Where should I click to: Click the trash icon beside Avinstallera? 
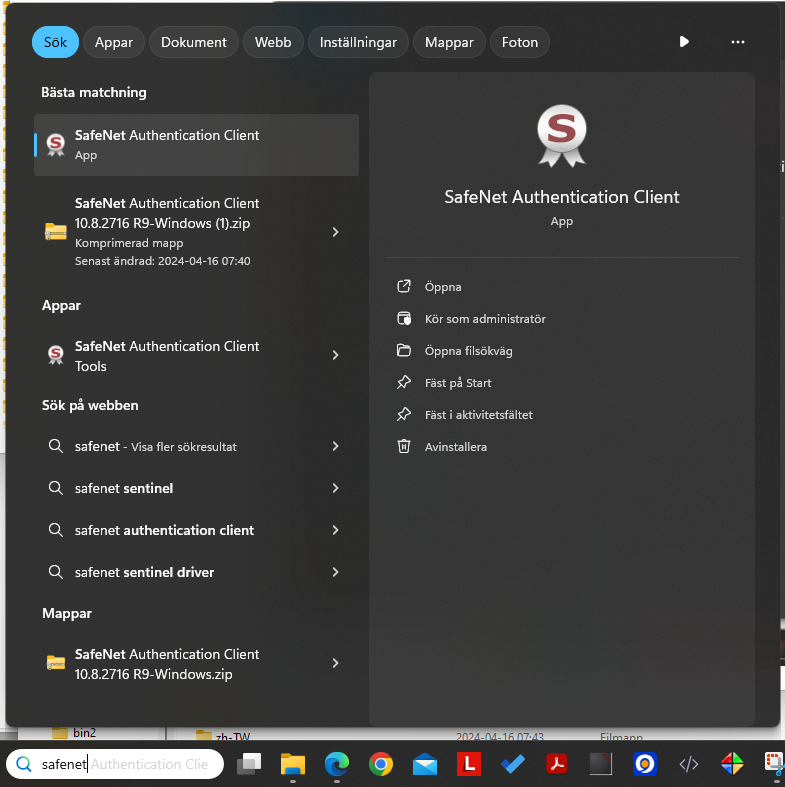pyautogui.click(x=404, y=446)
